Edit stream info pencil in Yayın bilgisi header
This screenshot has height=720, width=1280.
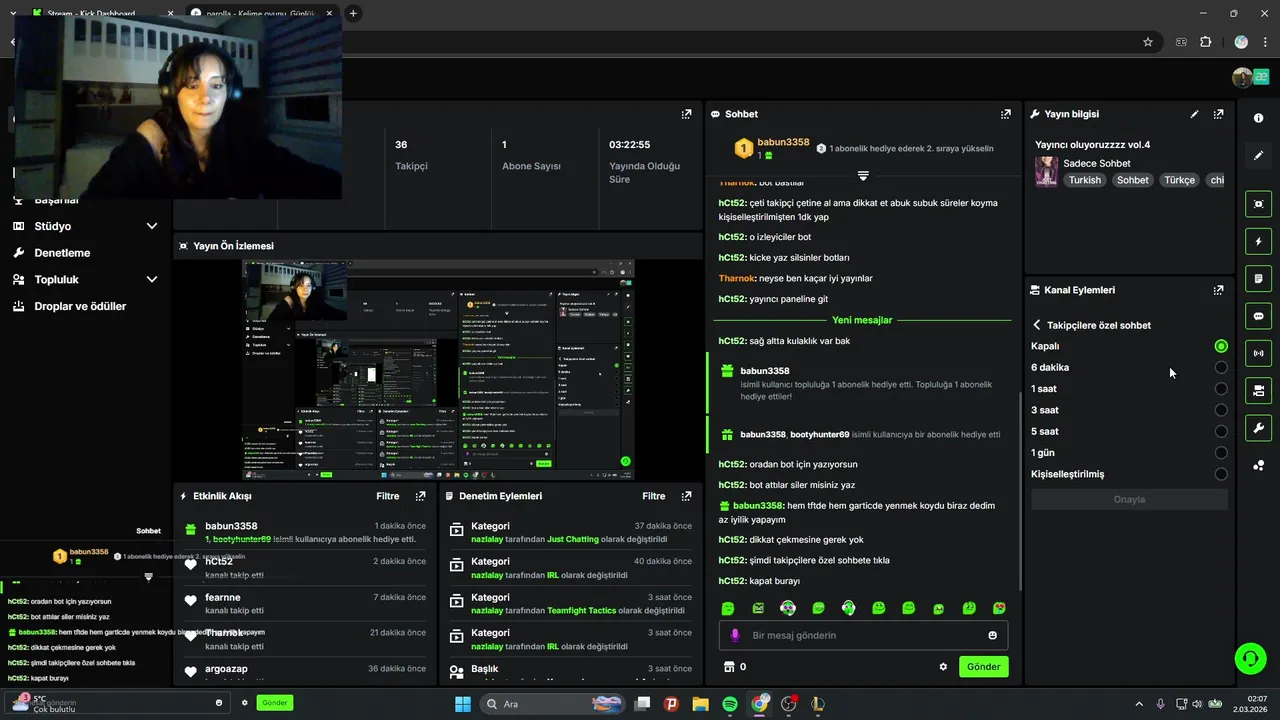(1194, 114)
